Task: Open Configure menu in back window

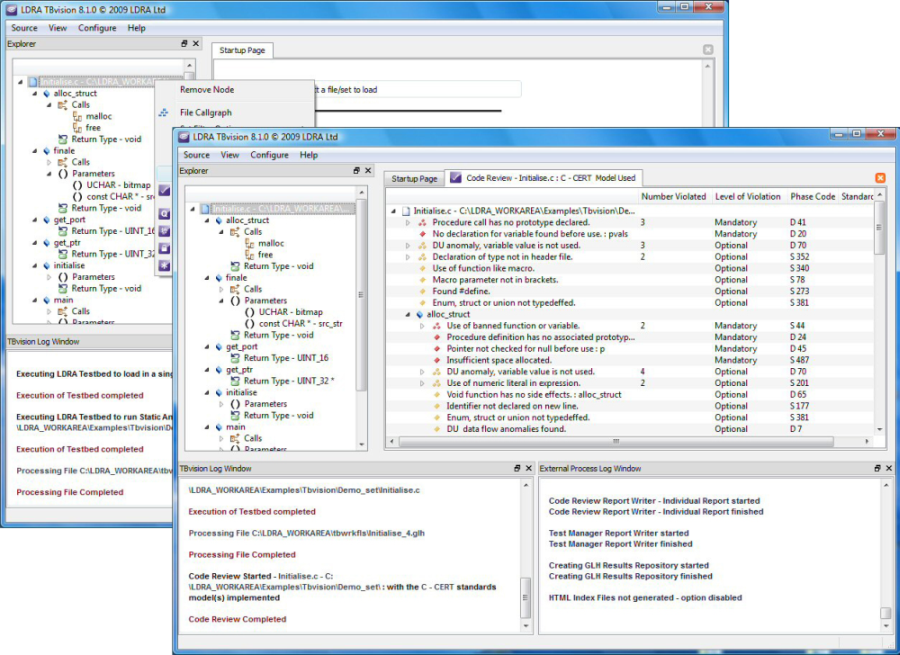Action: click(x=97, y=28)
